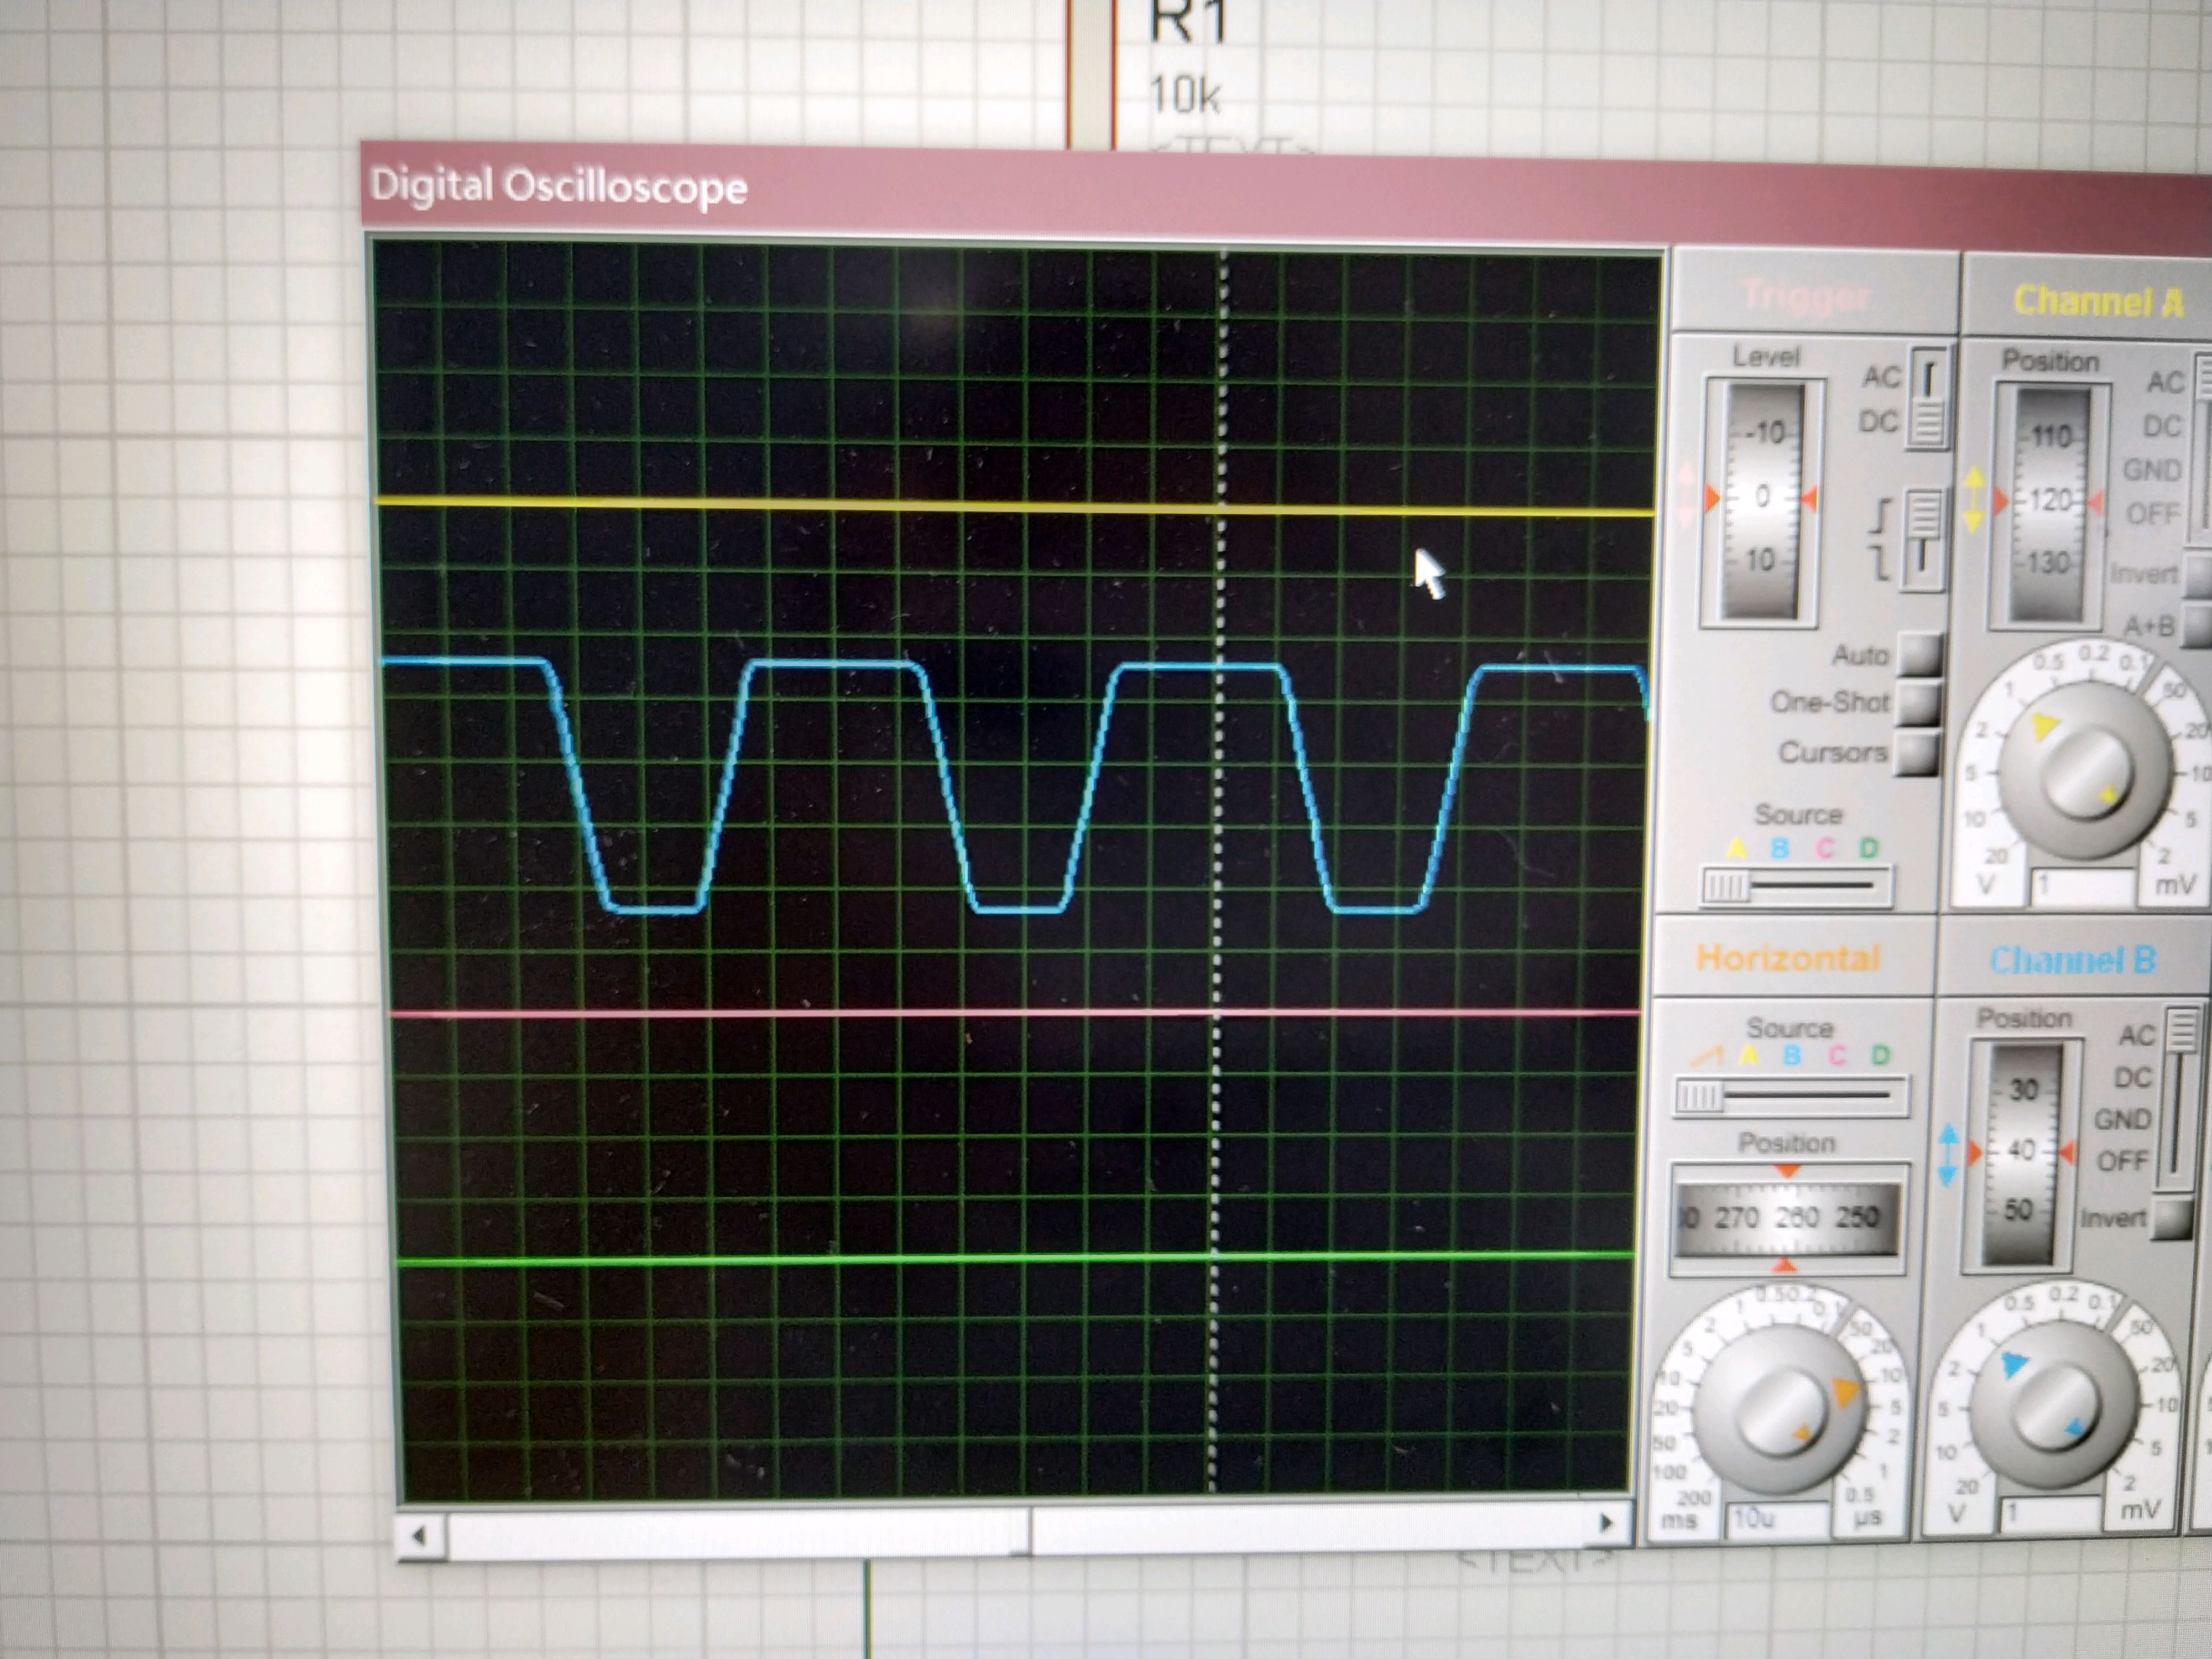Click falling edge trigger symbol

(x=1880, y=564)
